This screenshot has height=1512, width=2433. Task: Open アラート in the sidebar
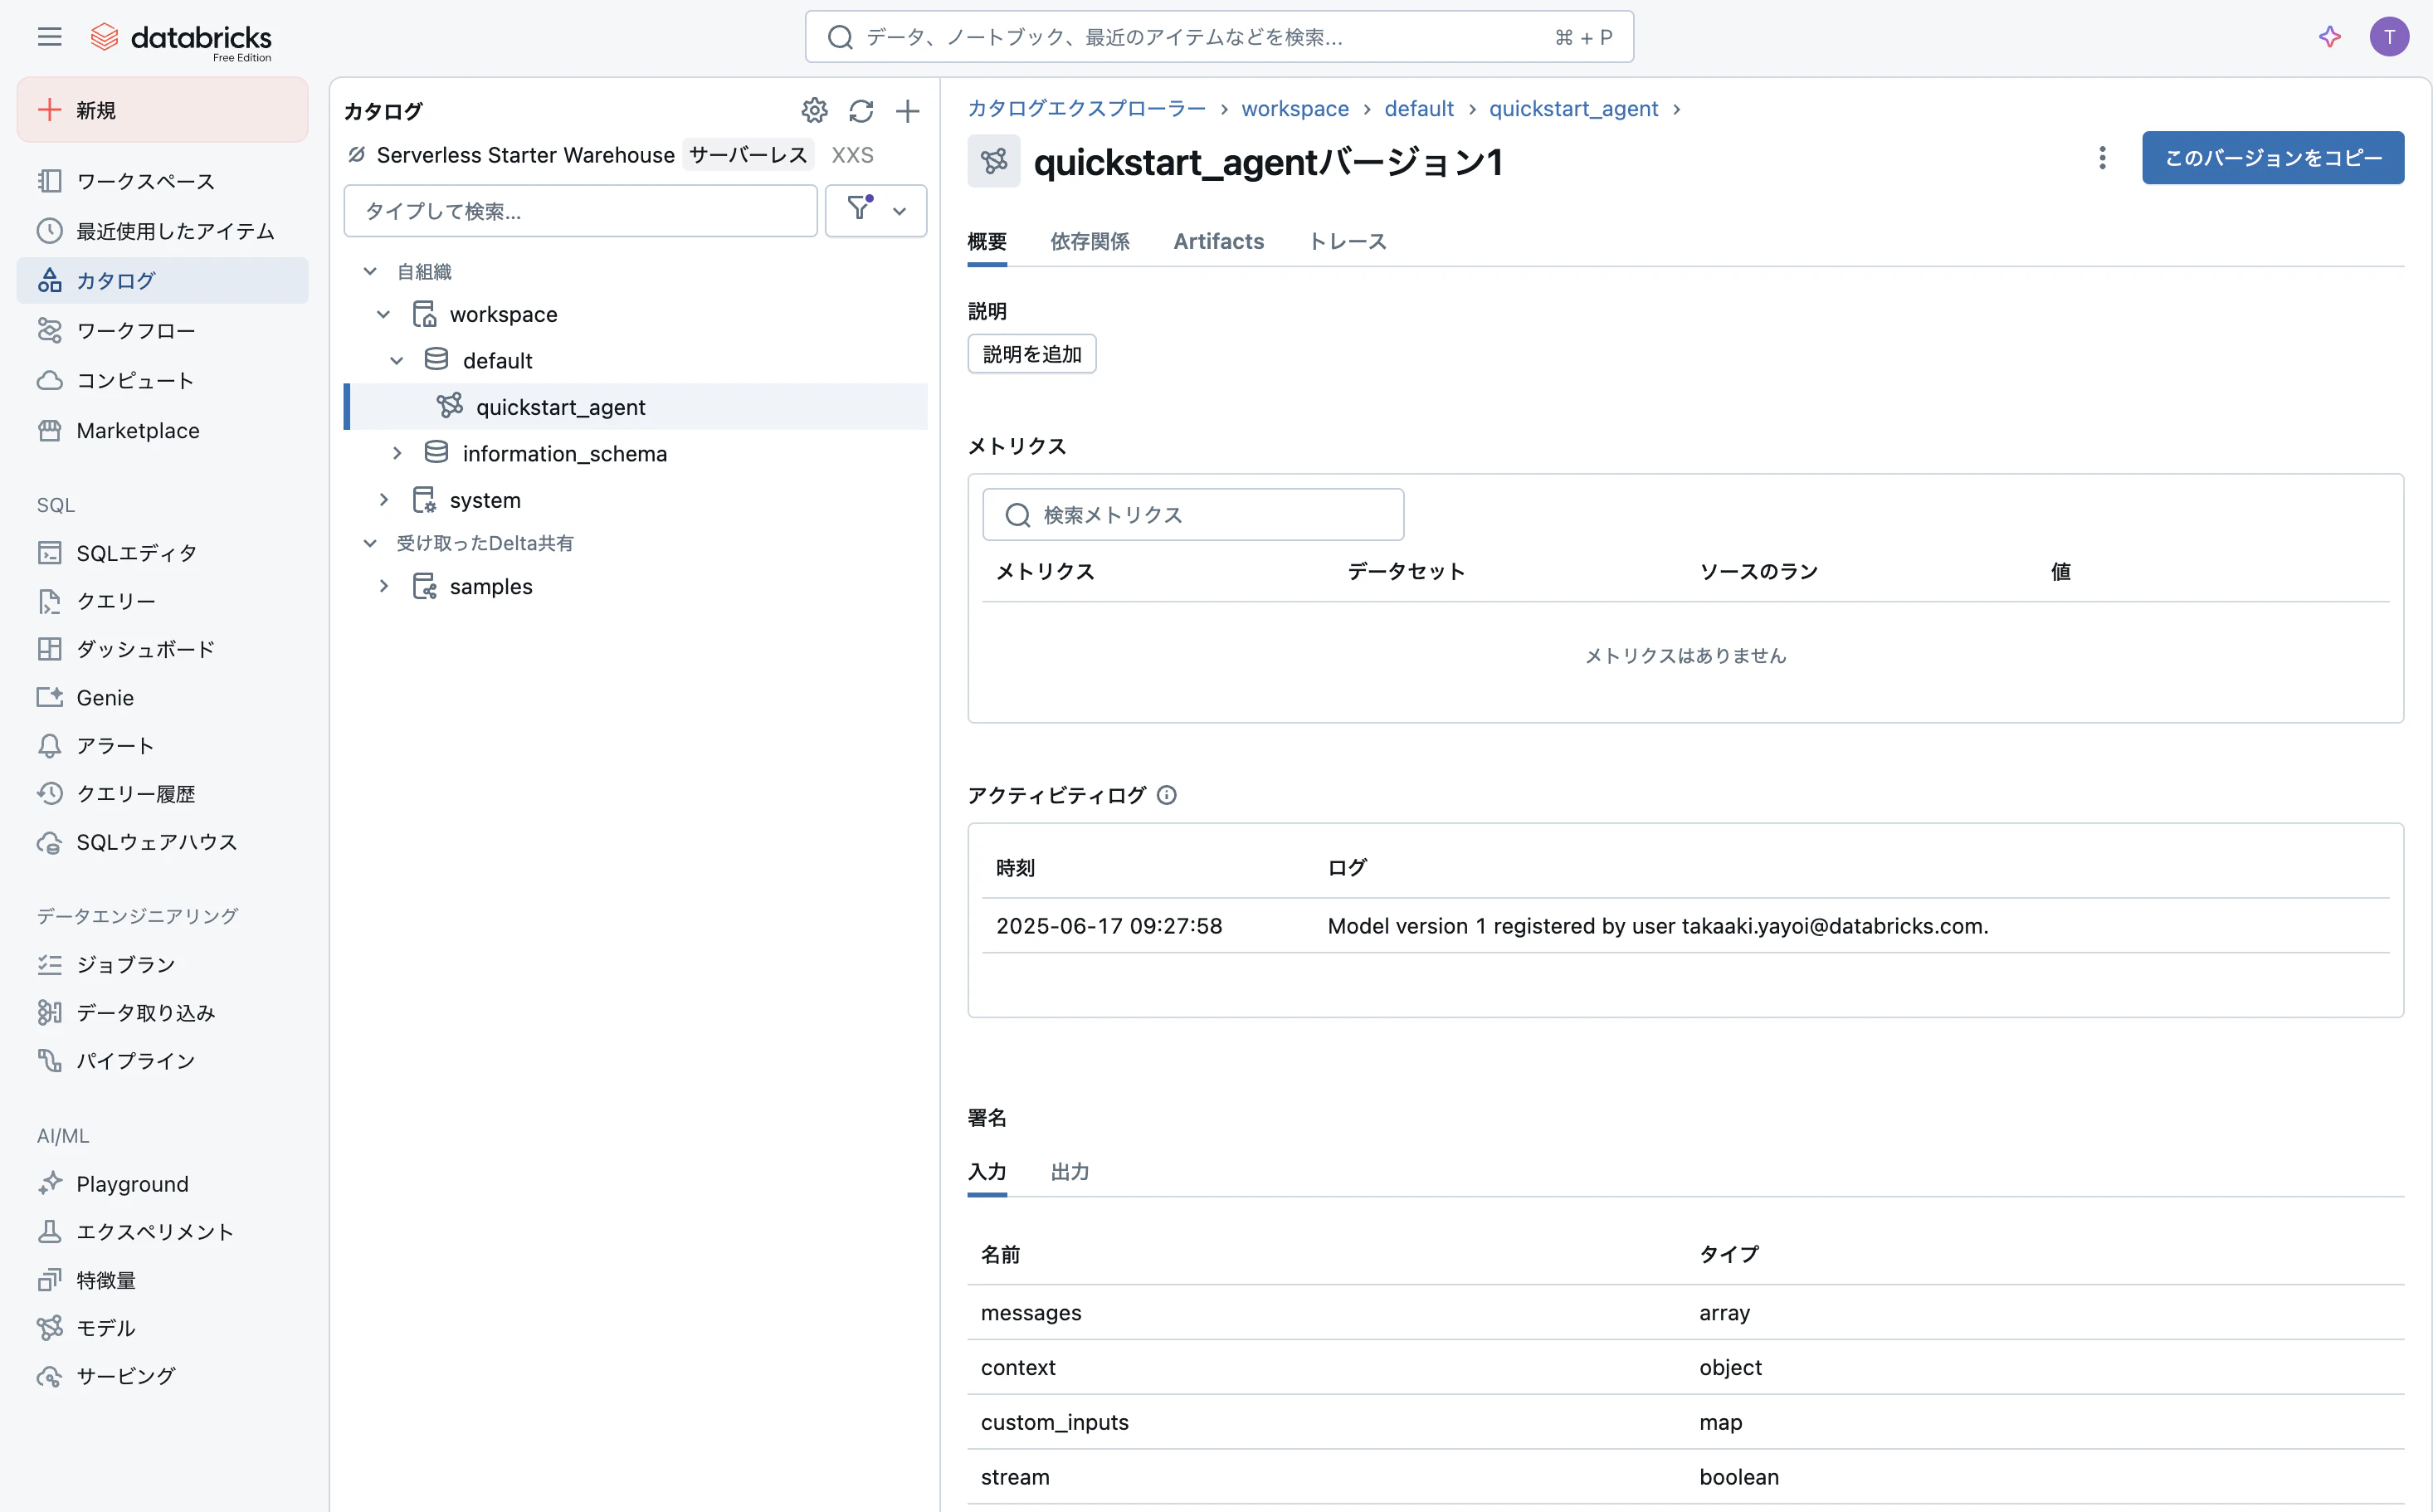[162, 746]
